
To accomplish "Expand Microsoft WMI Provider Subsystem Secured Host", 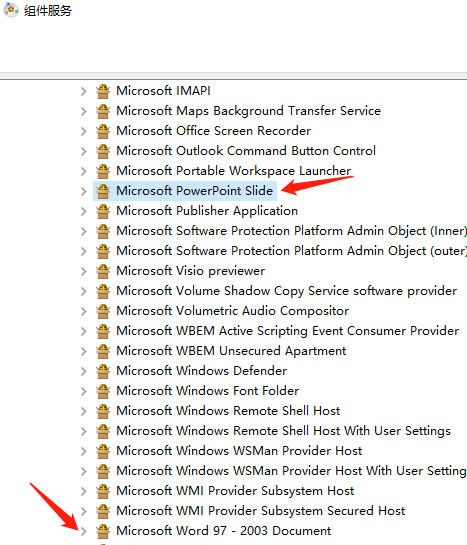I will click(83, 511).
